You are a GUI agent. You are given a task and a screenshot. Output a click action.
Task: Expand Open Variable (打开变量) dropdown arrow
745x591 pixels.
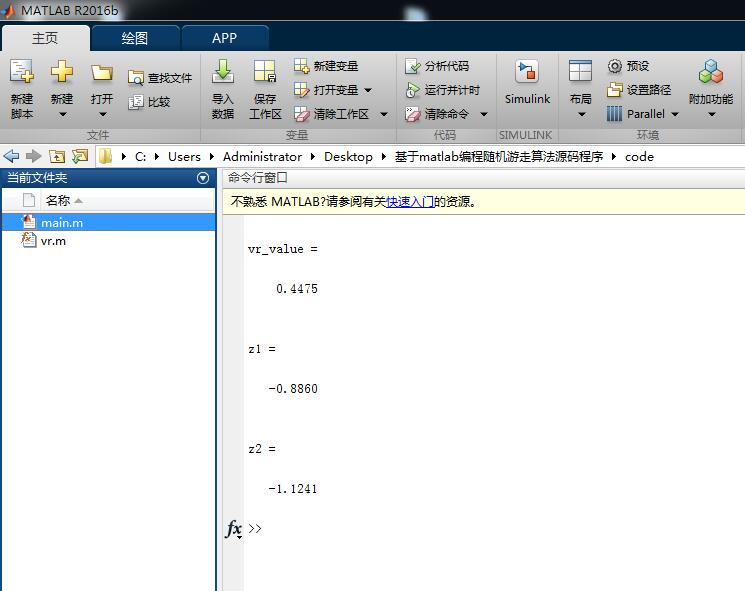point(368,90)
